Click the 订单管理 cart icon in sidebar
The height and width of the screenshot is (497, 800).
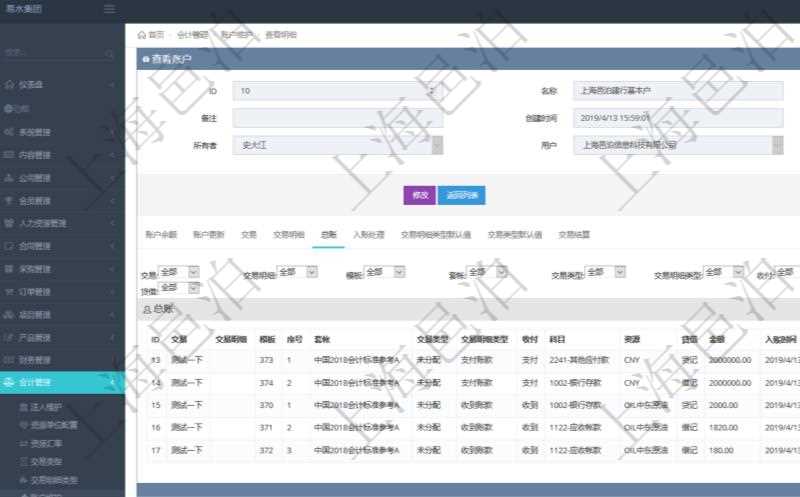click(x=9, y=292)
